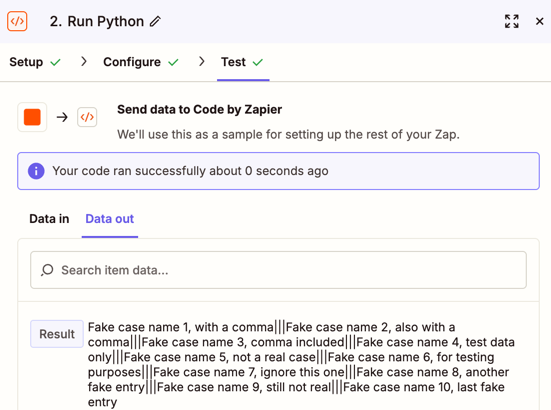This screenshot has width=551, height=410.
Task: Click the orange square trigger app icon
Action: pos(32,117)
